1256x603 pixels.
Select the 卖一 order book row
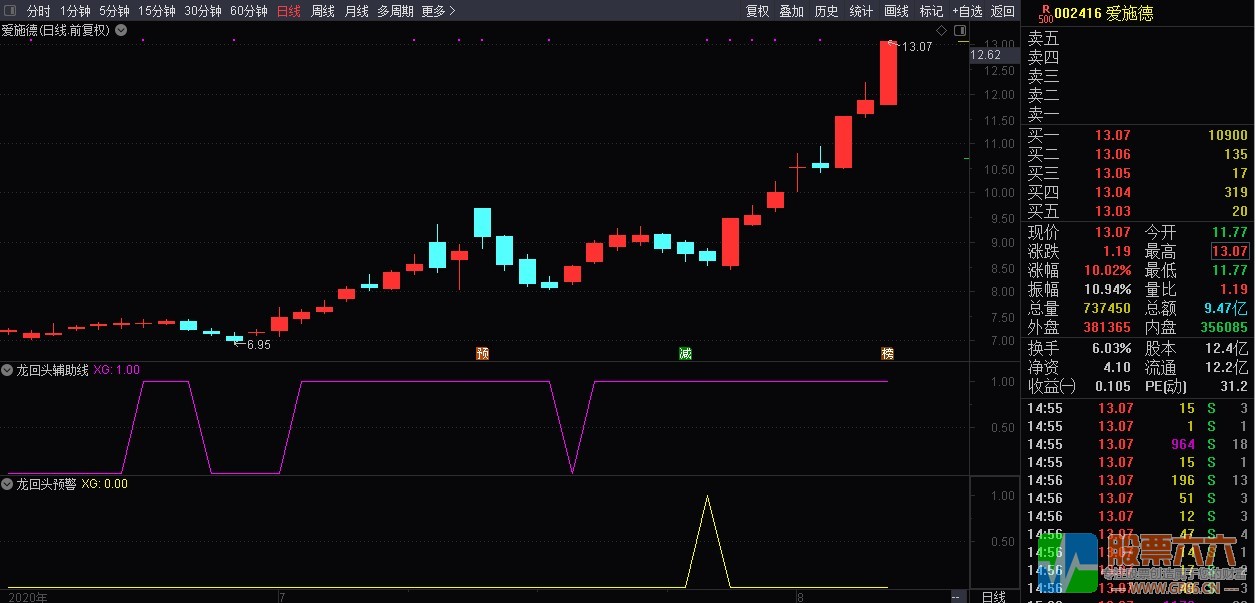click(x=1138, y=114)
